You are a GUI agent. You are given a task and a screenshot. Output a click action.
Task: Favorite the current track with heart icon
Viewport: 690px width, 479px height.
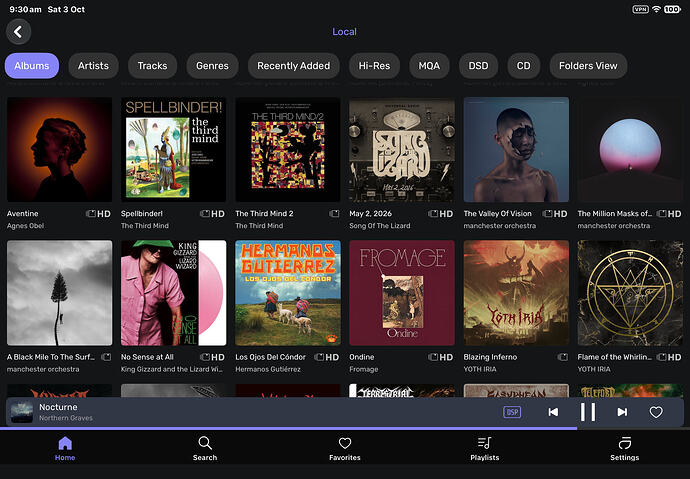coord(656,412)
